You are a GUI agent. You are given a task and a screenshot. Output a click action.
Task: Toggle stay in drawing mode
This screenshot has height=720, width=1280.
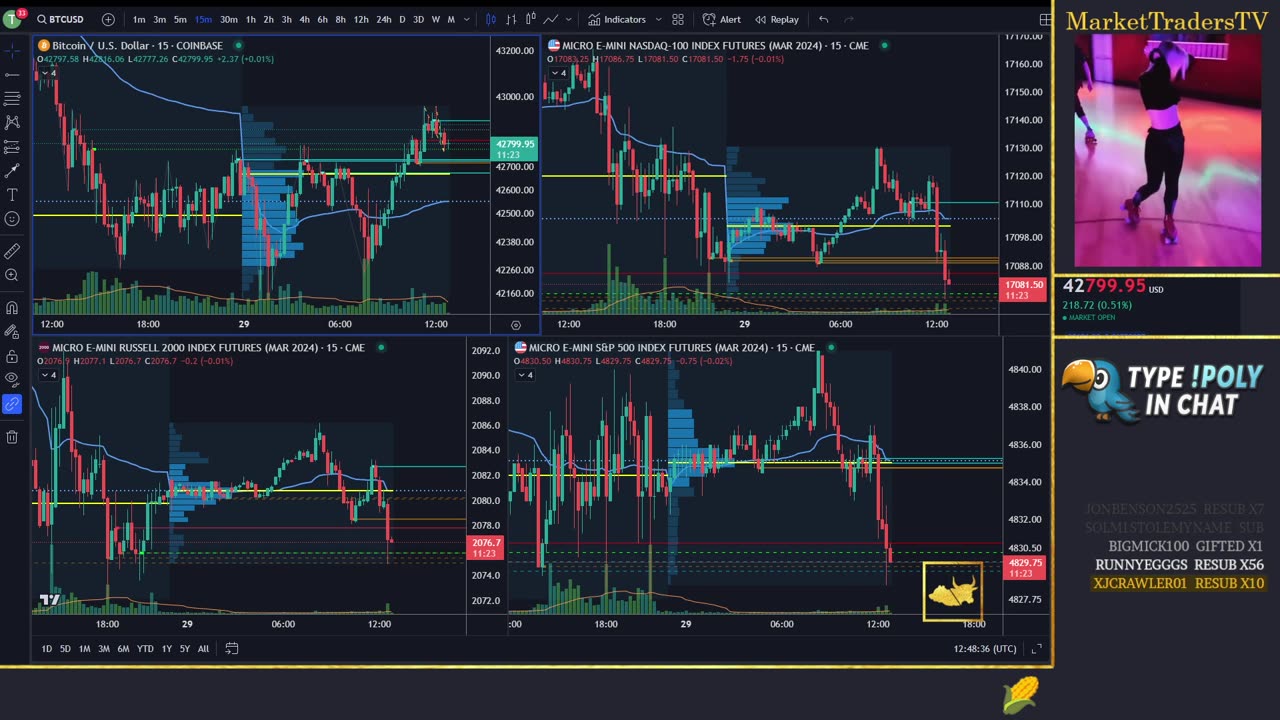(x=12, y=332)
